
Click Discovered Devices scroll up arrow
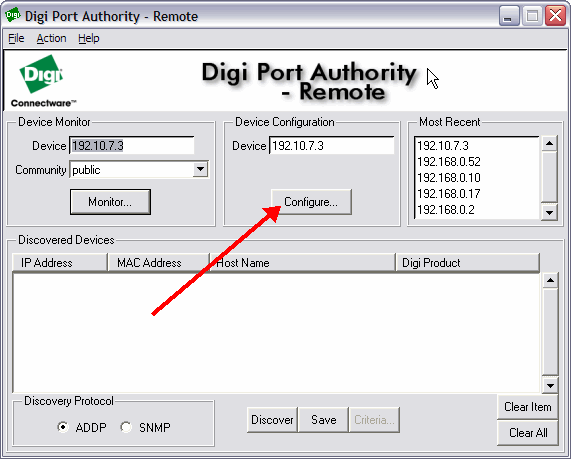[550, 280]
